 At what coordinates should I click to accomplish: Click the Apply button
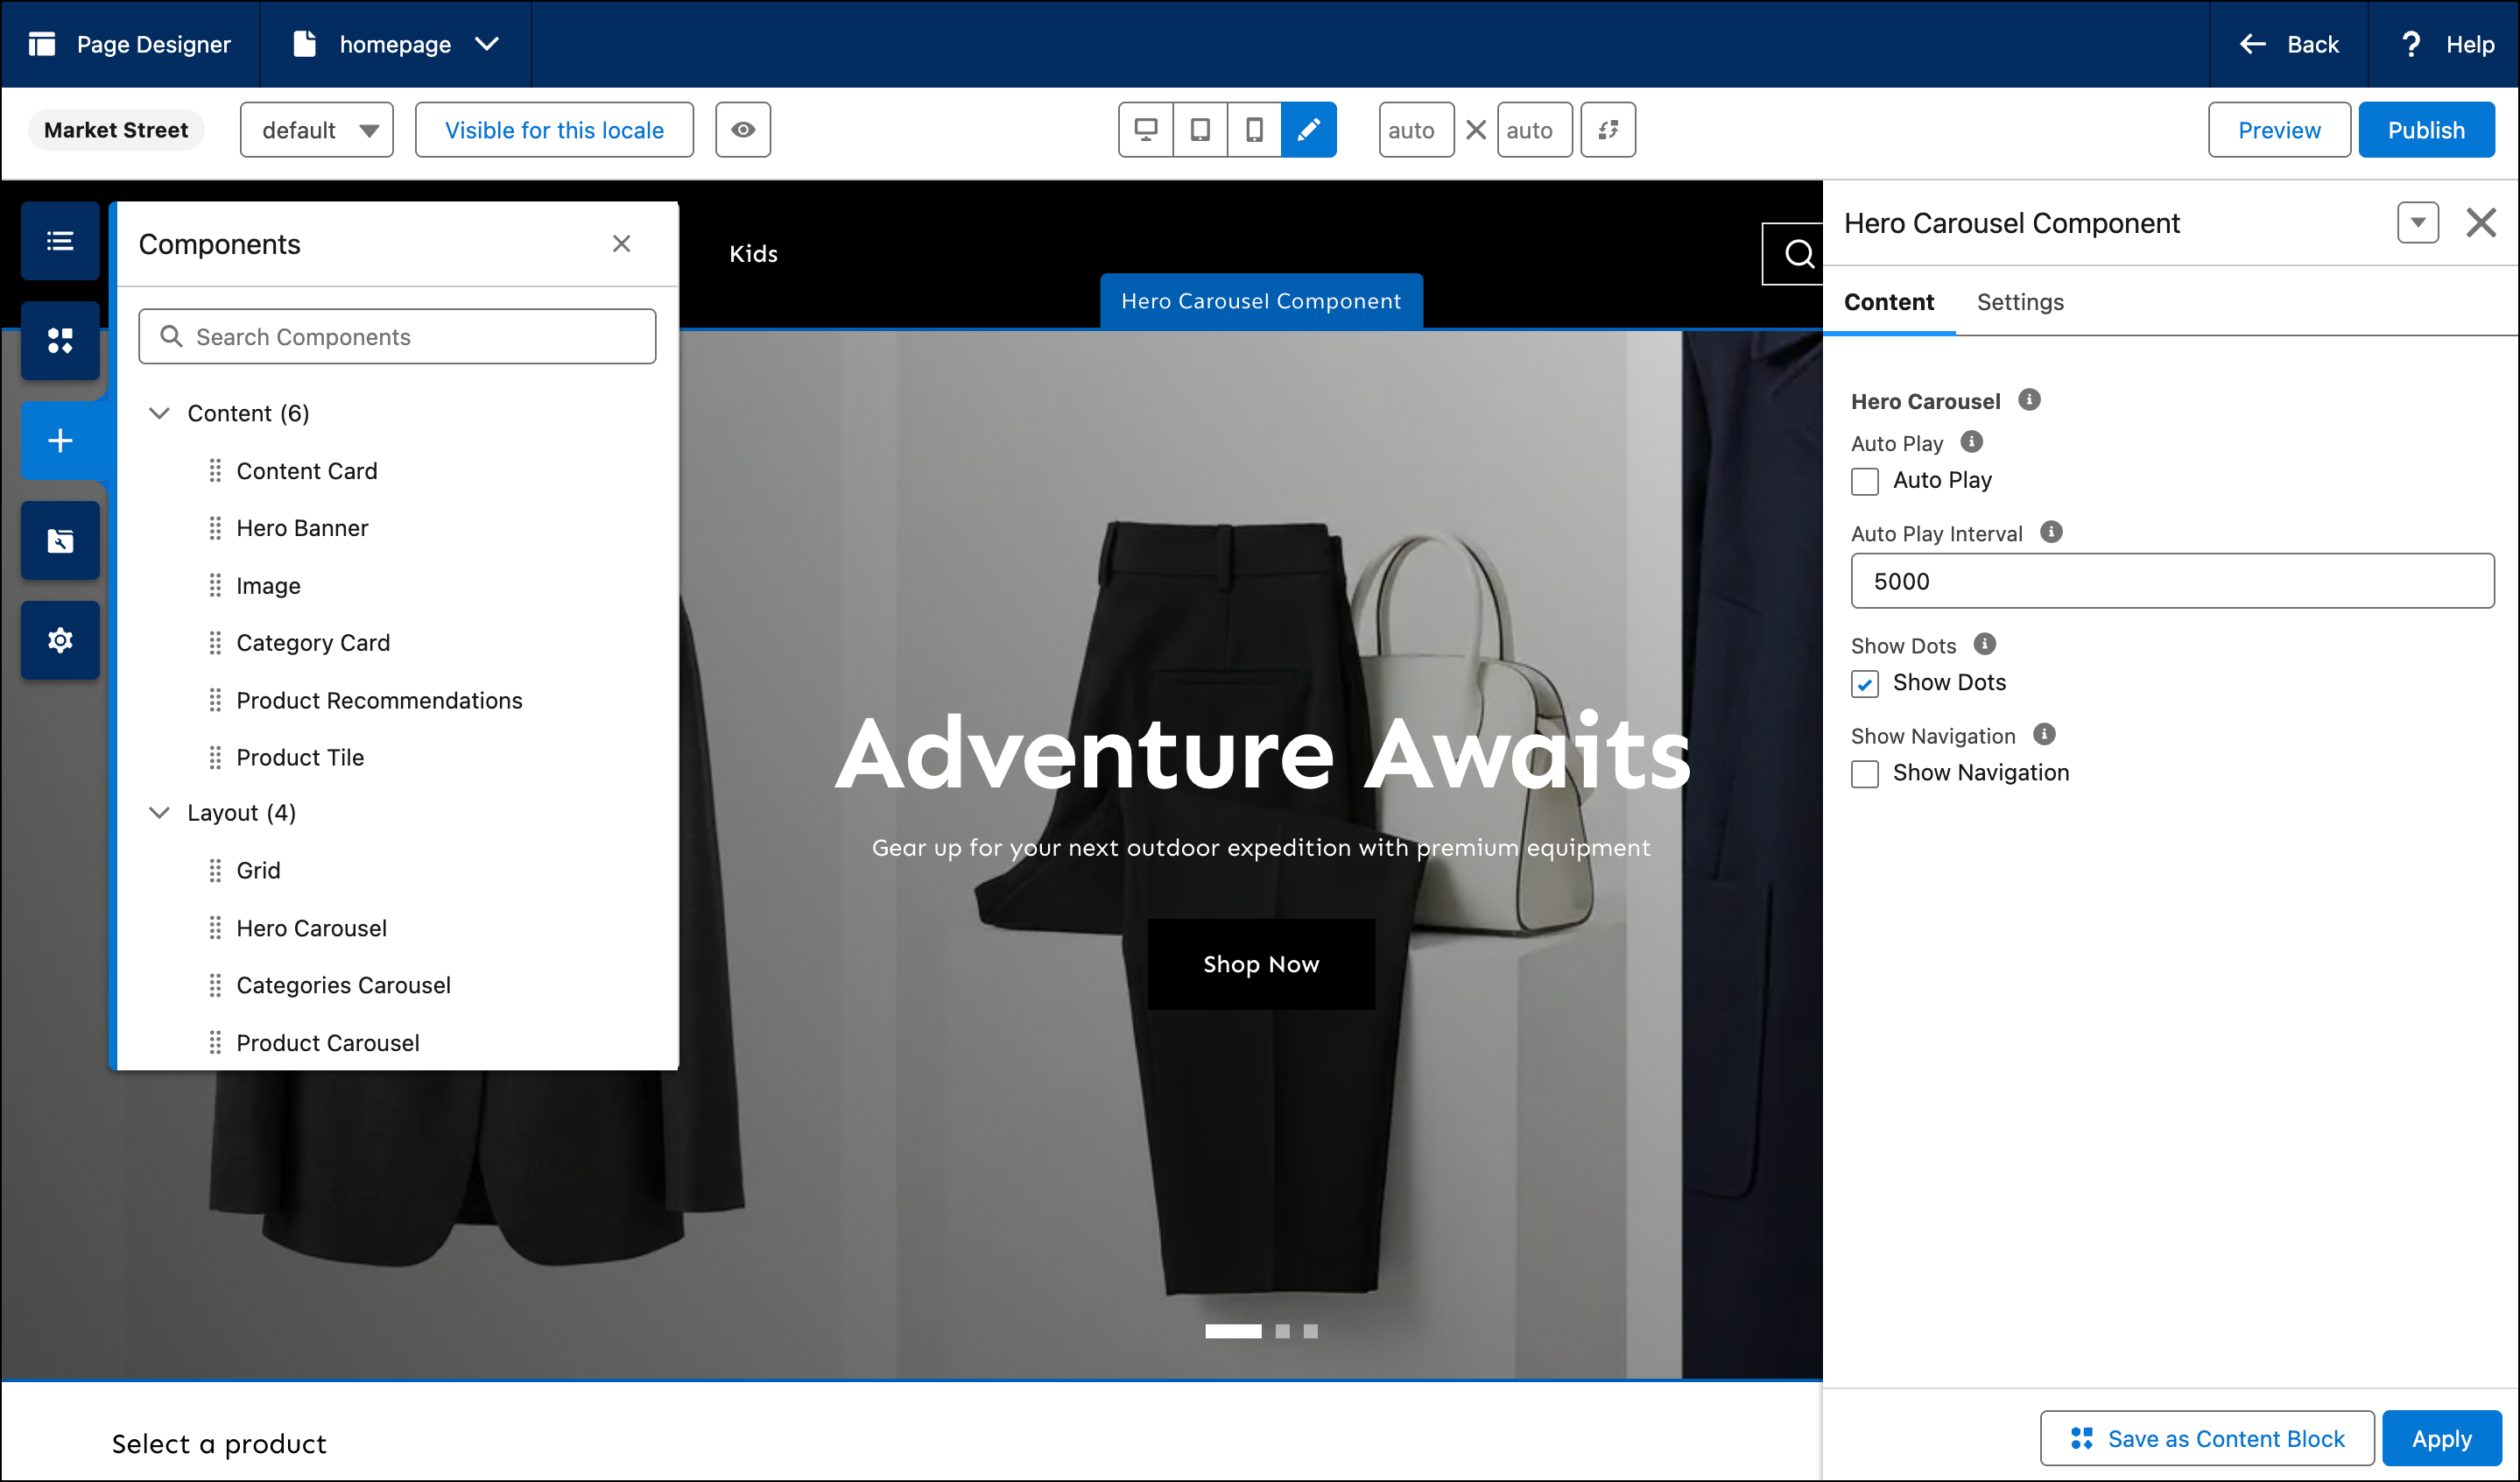pyautogui.click(x=2441, y=1438)
